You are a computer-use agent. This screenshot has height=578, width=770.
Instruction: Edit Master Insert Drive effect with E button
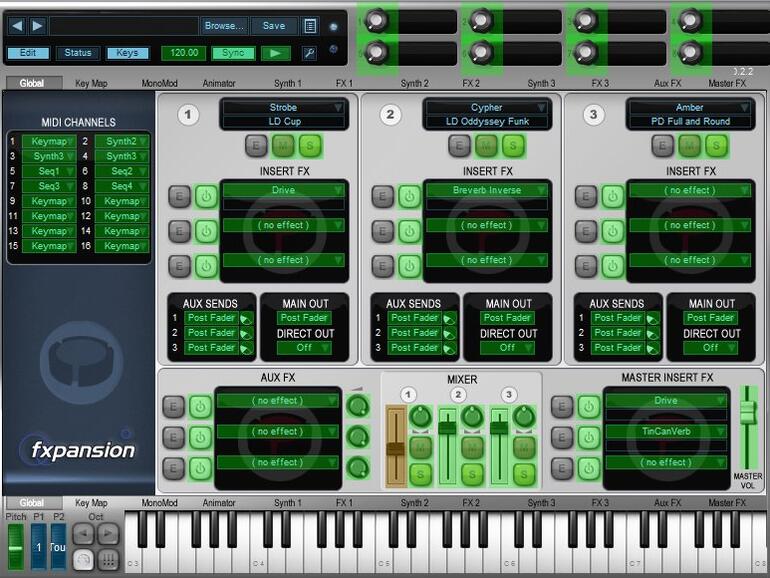(562, 407)
